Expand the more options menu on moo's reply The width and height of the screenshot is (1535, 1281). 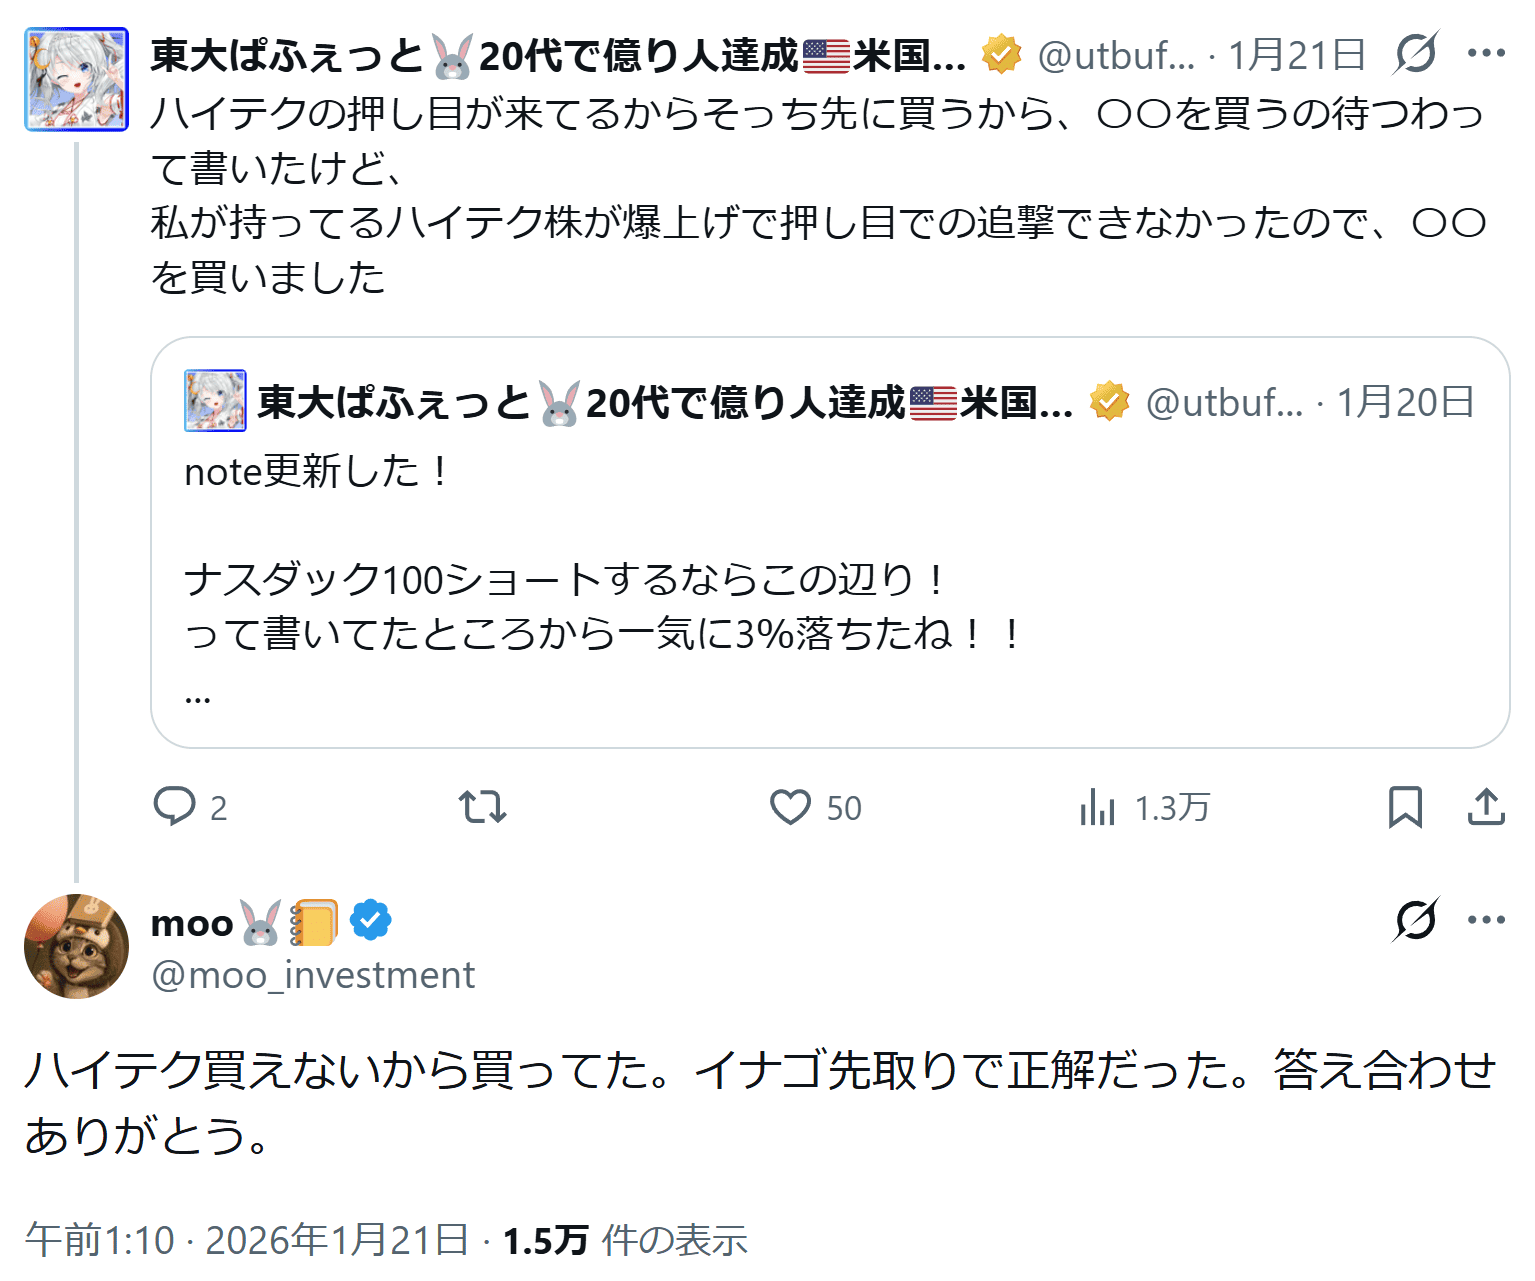(1486, 920)
